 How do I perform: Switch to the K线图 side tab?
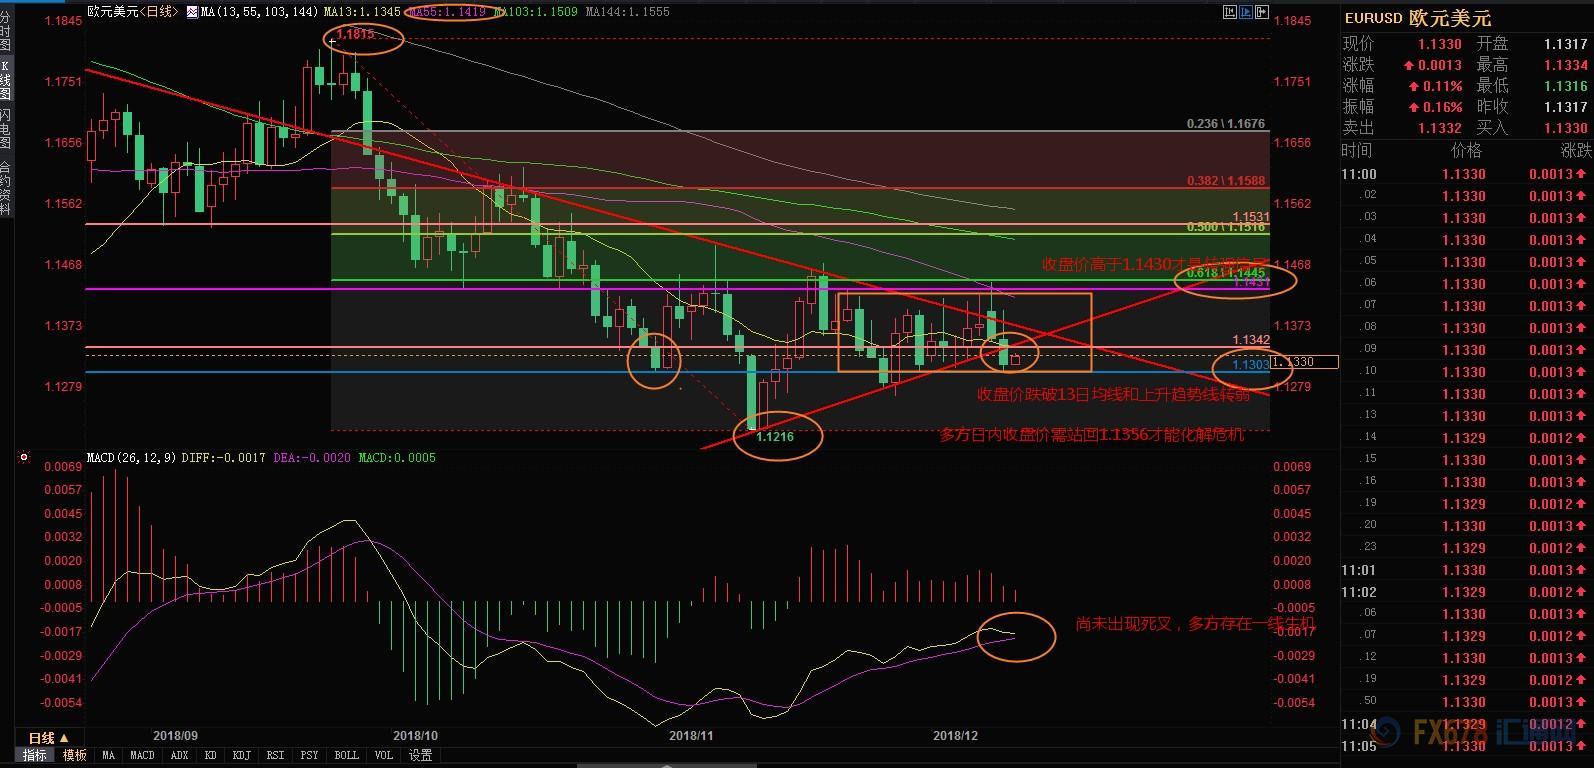coord(6,80)
